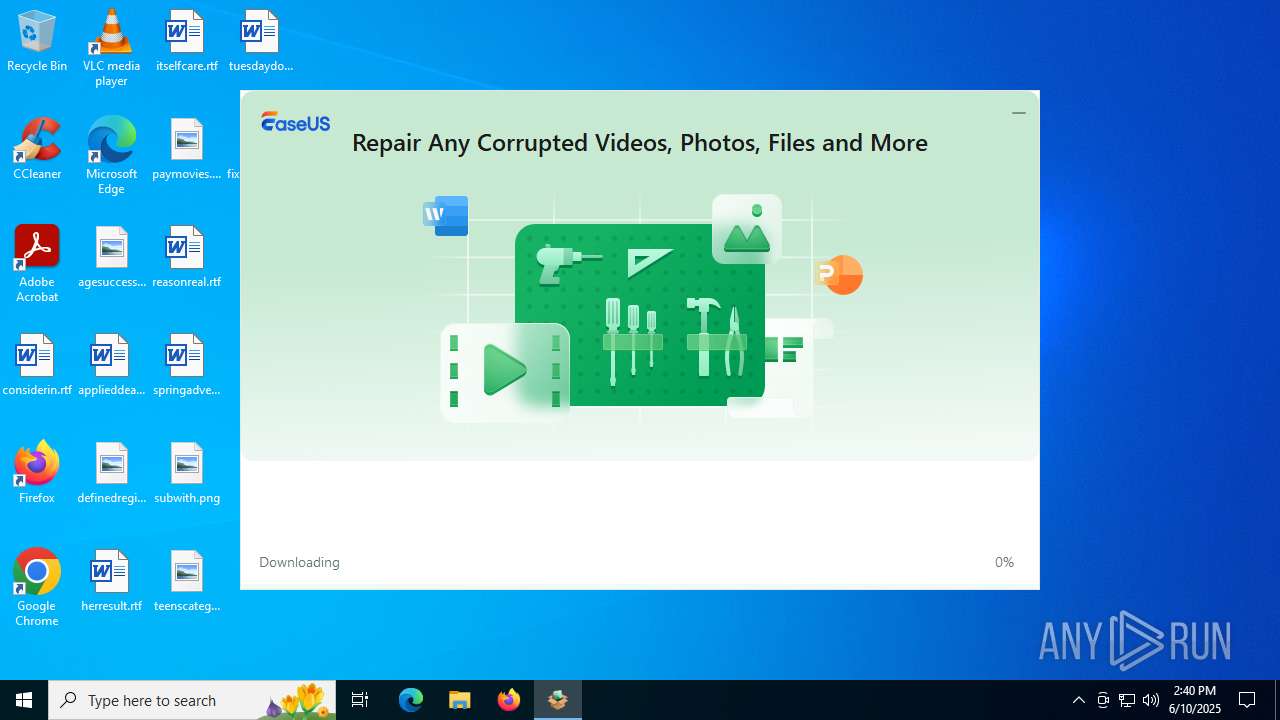The height and width of the screenshot is (720, 1280).
Task: Select the reasonreal.rtf document
Action: [x=186, y=258]
